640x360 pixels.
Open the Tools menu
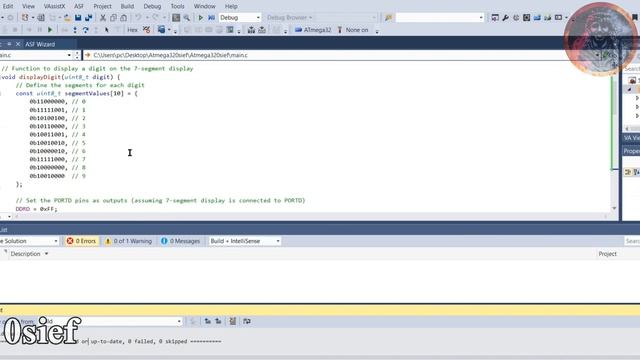(x=177, y=6)
